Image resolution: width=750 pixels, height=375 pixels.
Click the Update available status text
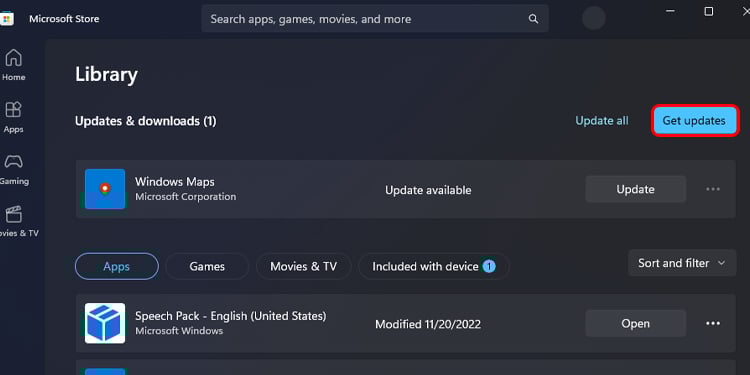428,190
